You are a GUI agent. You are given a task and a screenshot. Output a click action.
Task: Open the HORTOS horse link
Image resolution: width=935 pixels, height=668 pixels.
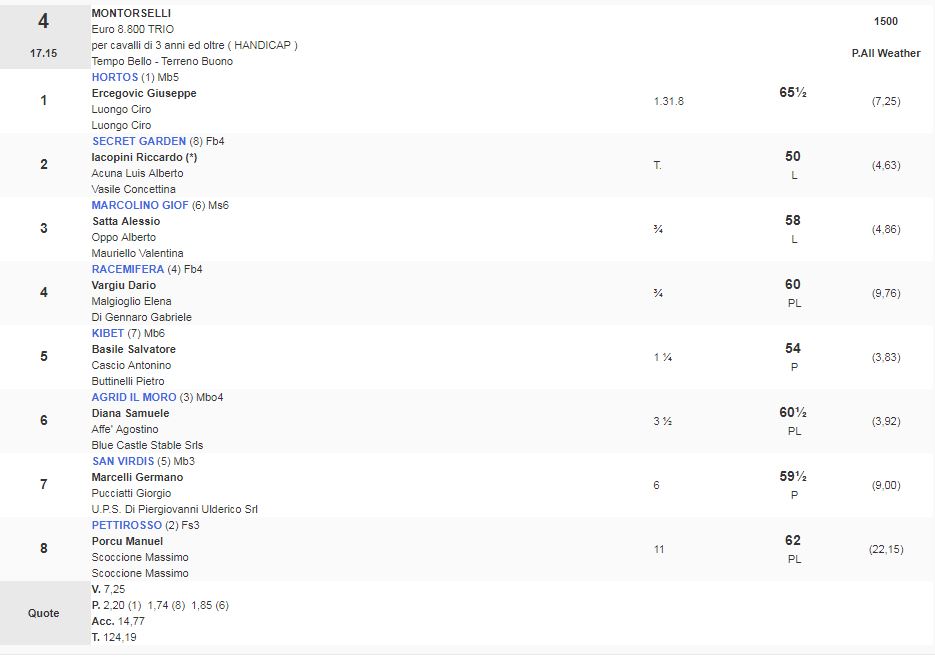(x=114, y=77)
